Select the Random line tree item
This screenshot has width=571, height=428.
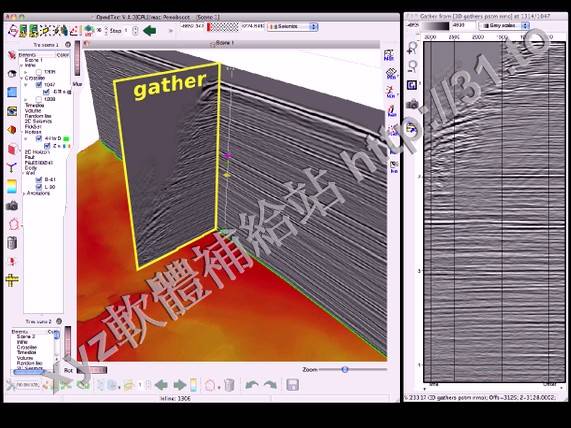[38, 116]
